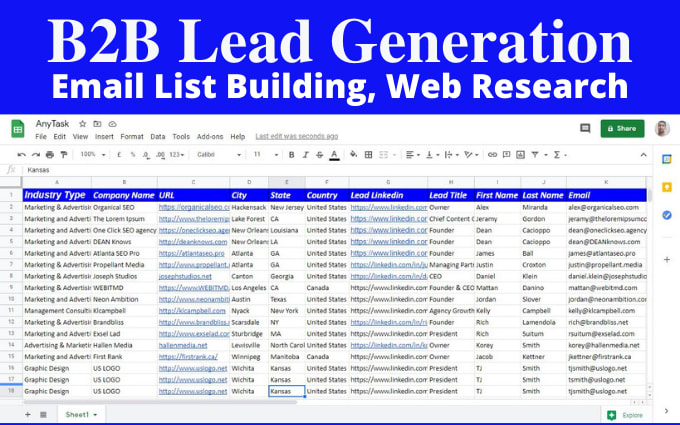Click the Undo arrow in toolbar
Viewport: 680px width, 425px height.
[22, 155]
